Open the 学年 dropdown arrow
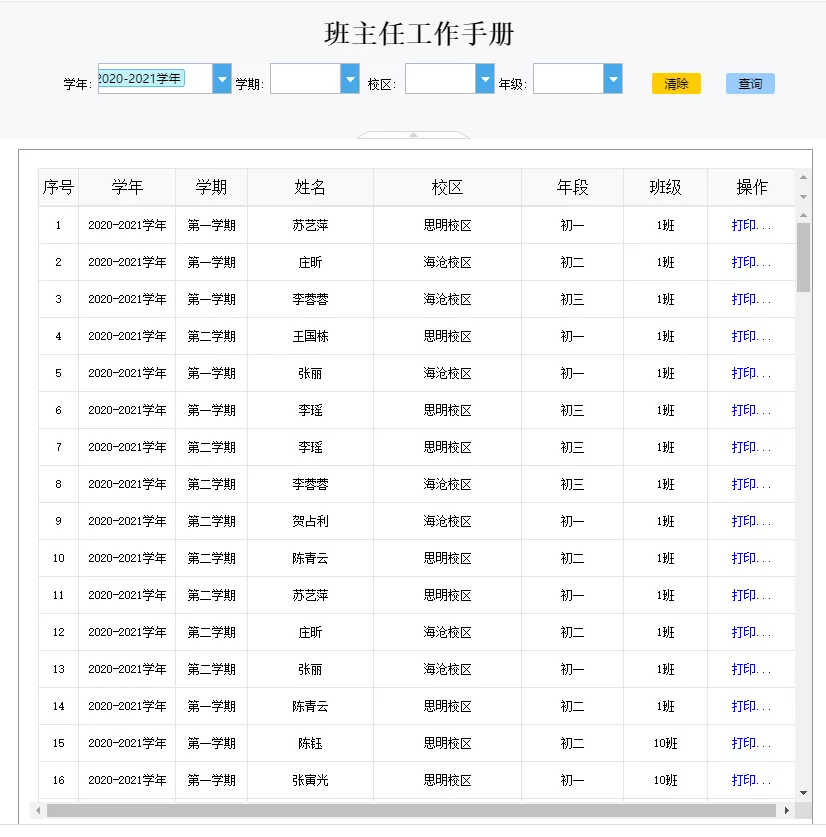Viewport: 826px width, 837px height. (221, 79)
